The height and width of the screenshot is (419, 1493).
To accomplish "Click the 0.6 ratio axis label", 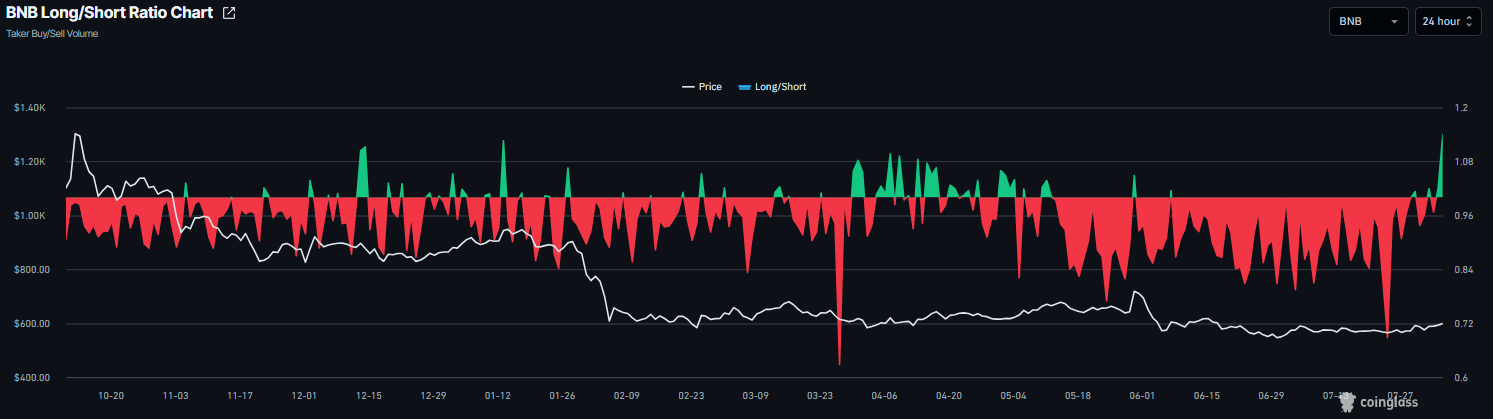I will (x=1461, y=378).
